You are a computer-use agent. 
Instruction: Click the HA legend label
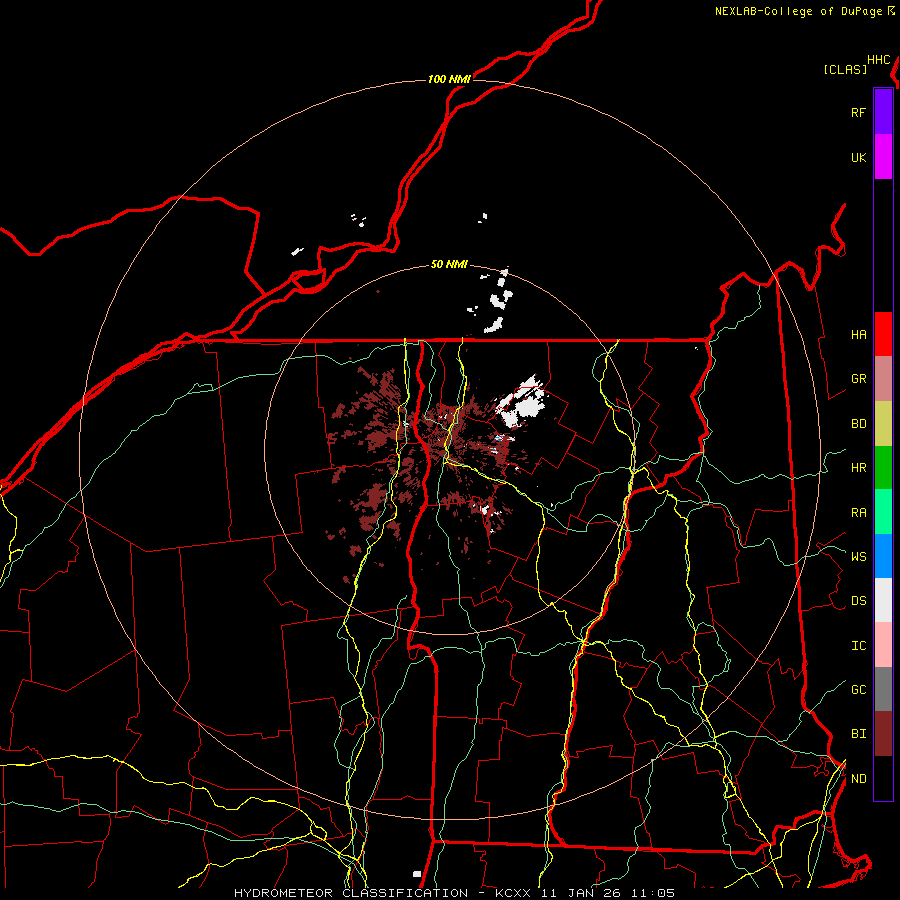[x=858, y=334]
